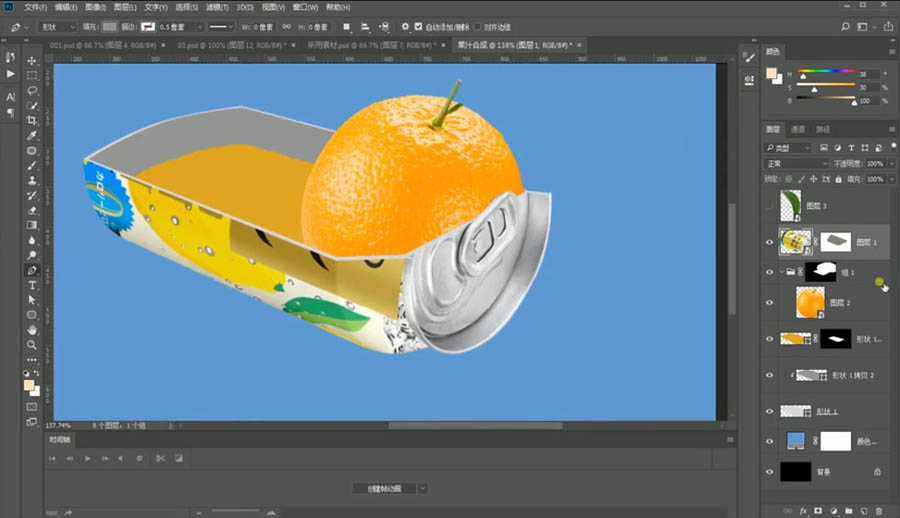Image resolution: width=900 pixels, height=518 pixels.
Task: Select the Lasso tool
Action: coord(32,90)
